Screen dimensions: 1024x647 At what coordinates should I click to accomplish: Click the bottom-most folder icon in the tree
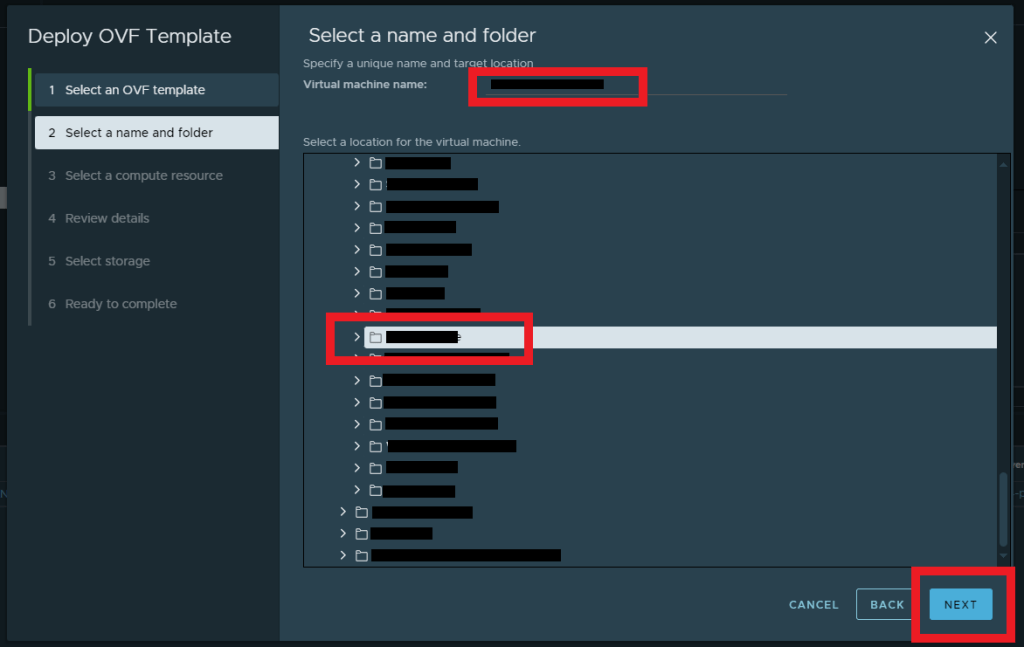[x=362, y=555]
